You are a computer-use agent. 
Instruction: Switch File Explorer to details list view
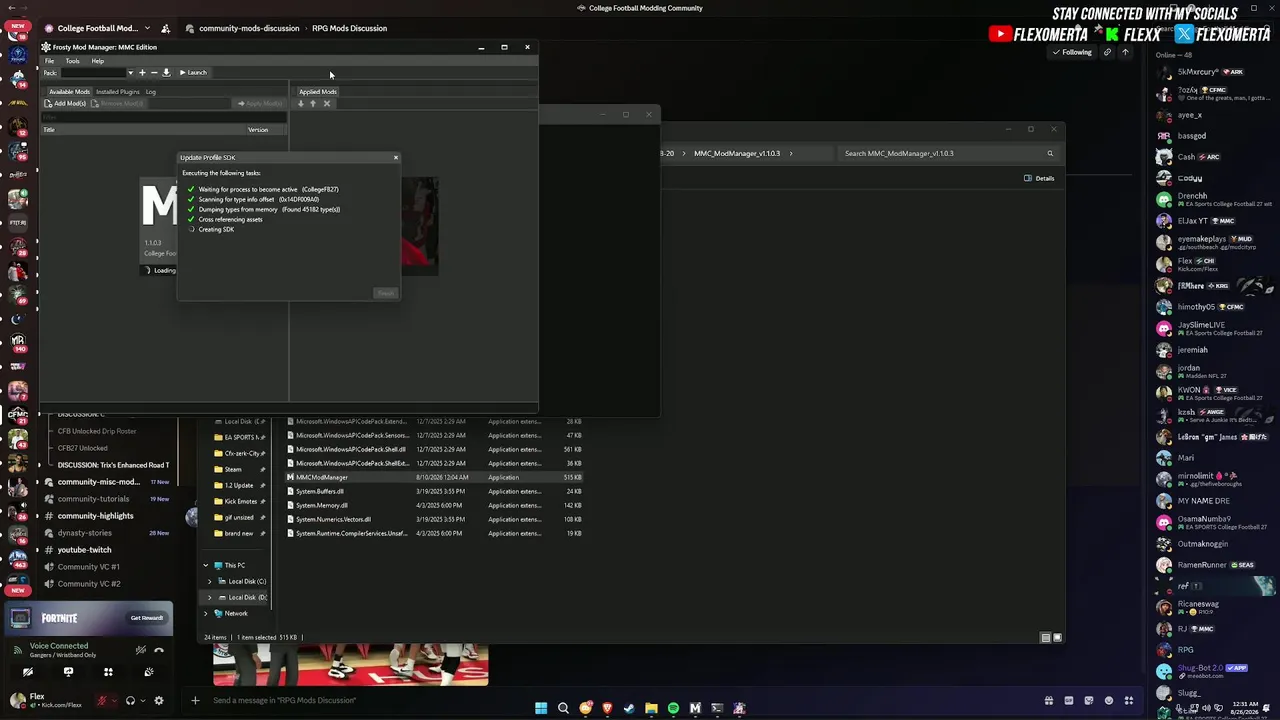[x=1045, y=637]
